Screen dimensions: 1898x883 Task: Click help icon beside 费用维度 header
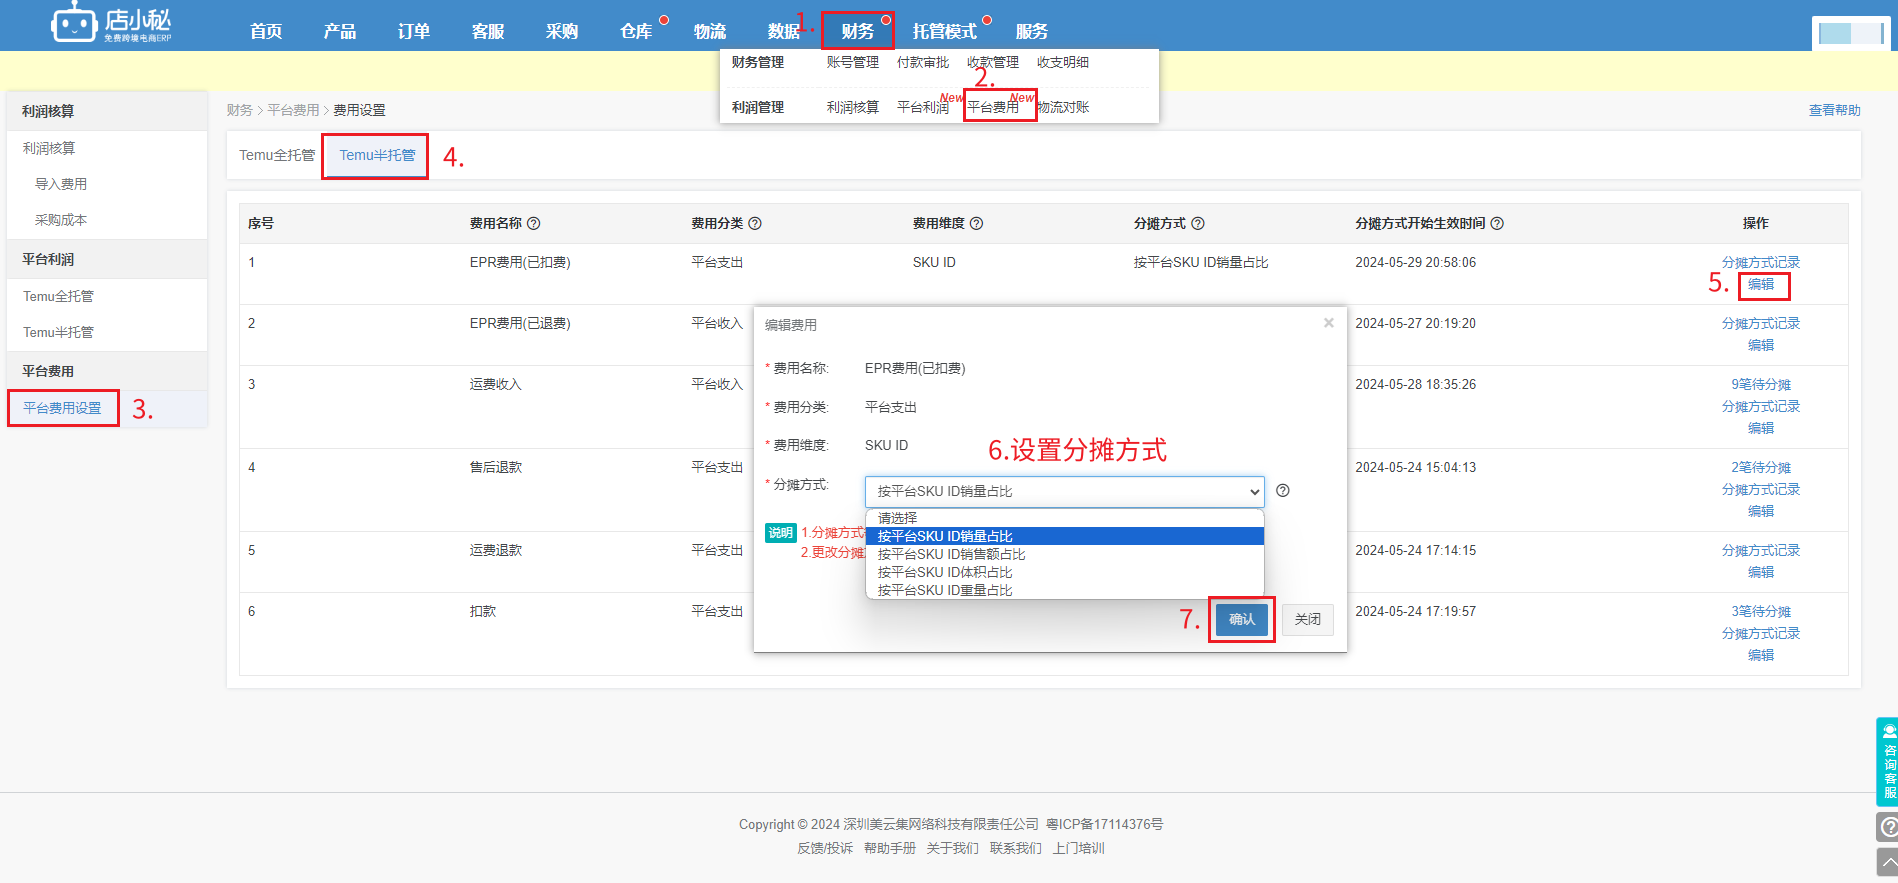977,224
